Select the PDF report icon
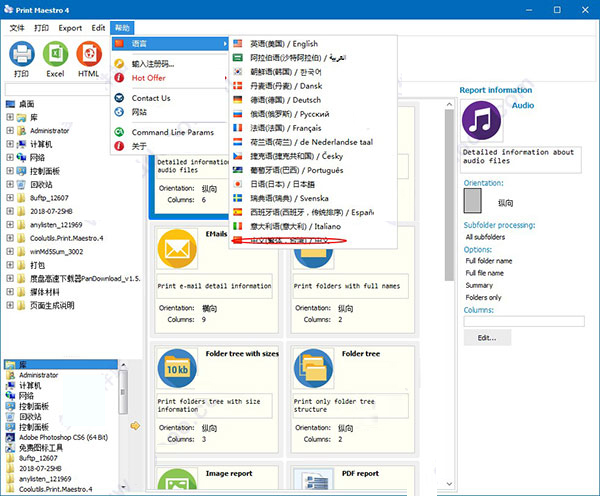 click(313, 479)
